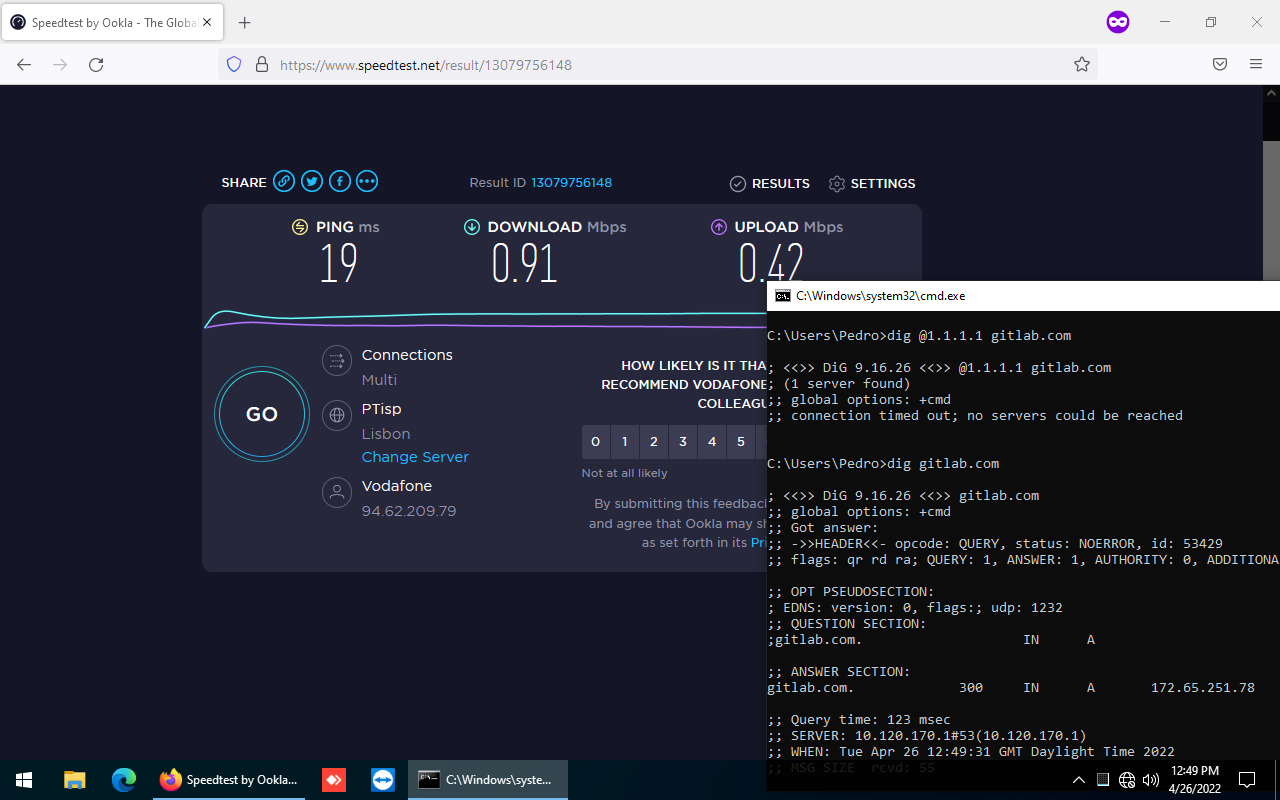This screenshot has height=800, width=1280.
Task: Switch to the Speedtest by Ookla tab
Action: (110, 22)
